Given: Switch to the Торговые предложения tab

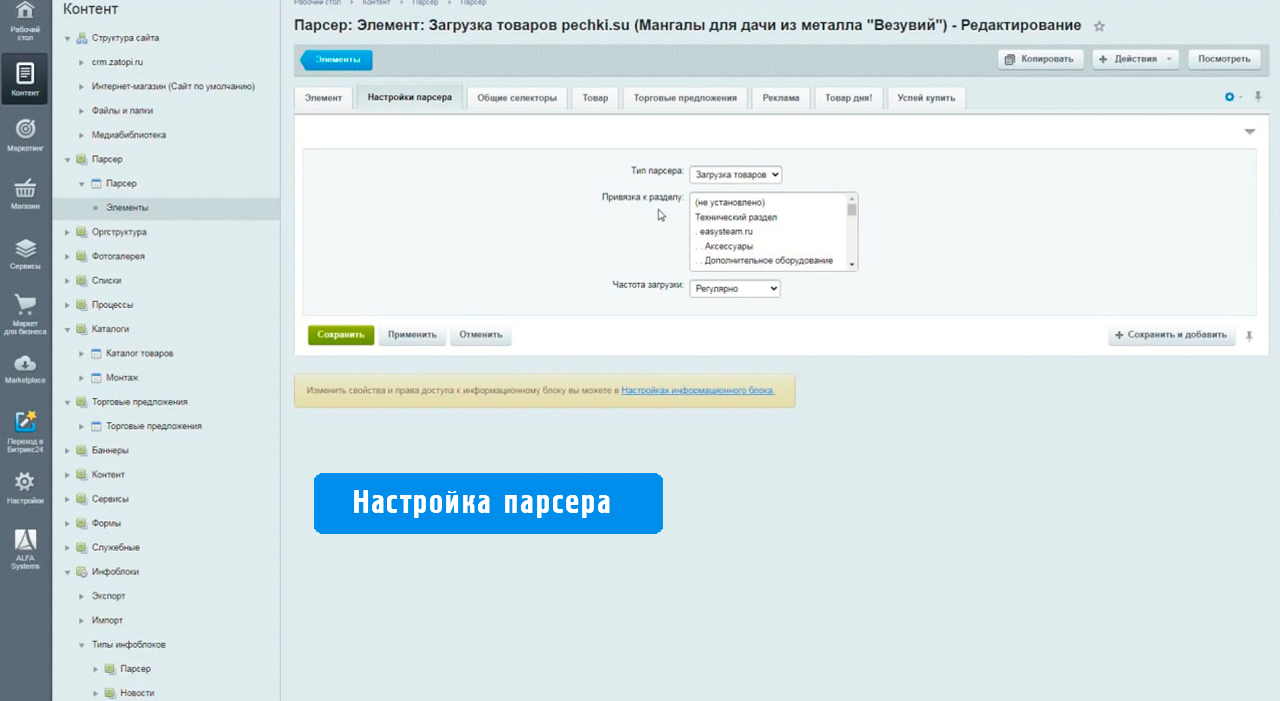Looking at the screenshot, I should [x=685, y=98].
